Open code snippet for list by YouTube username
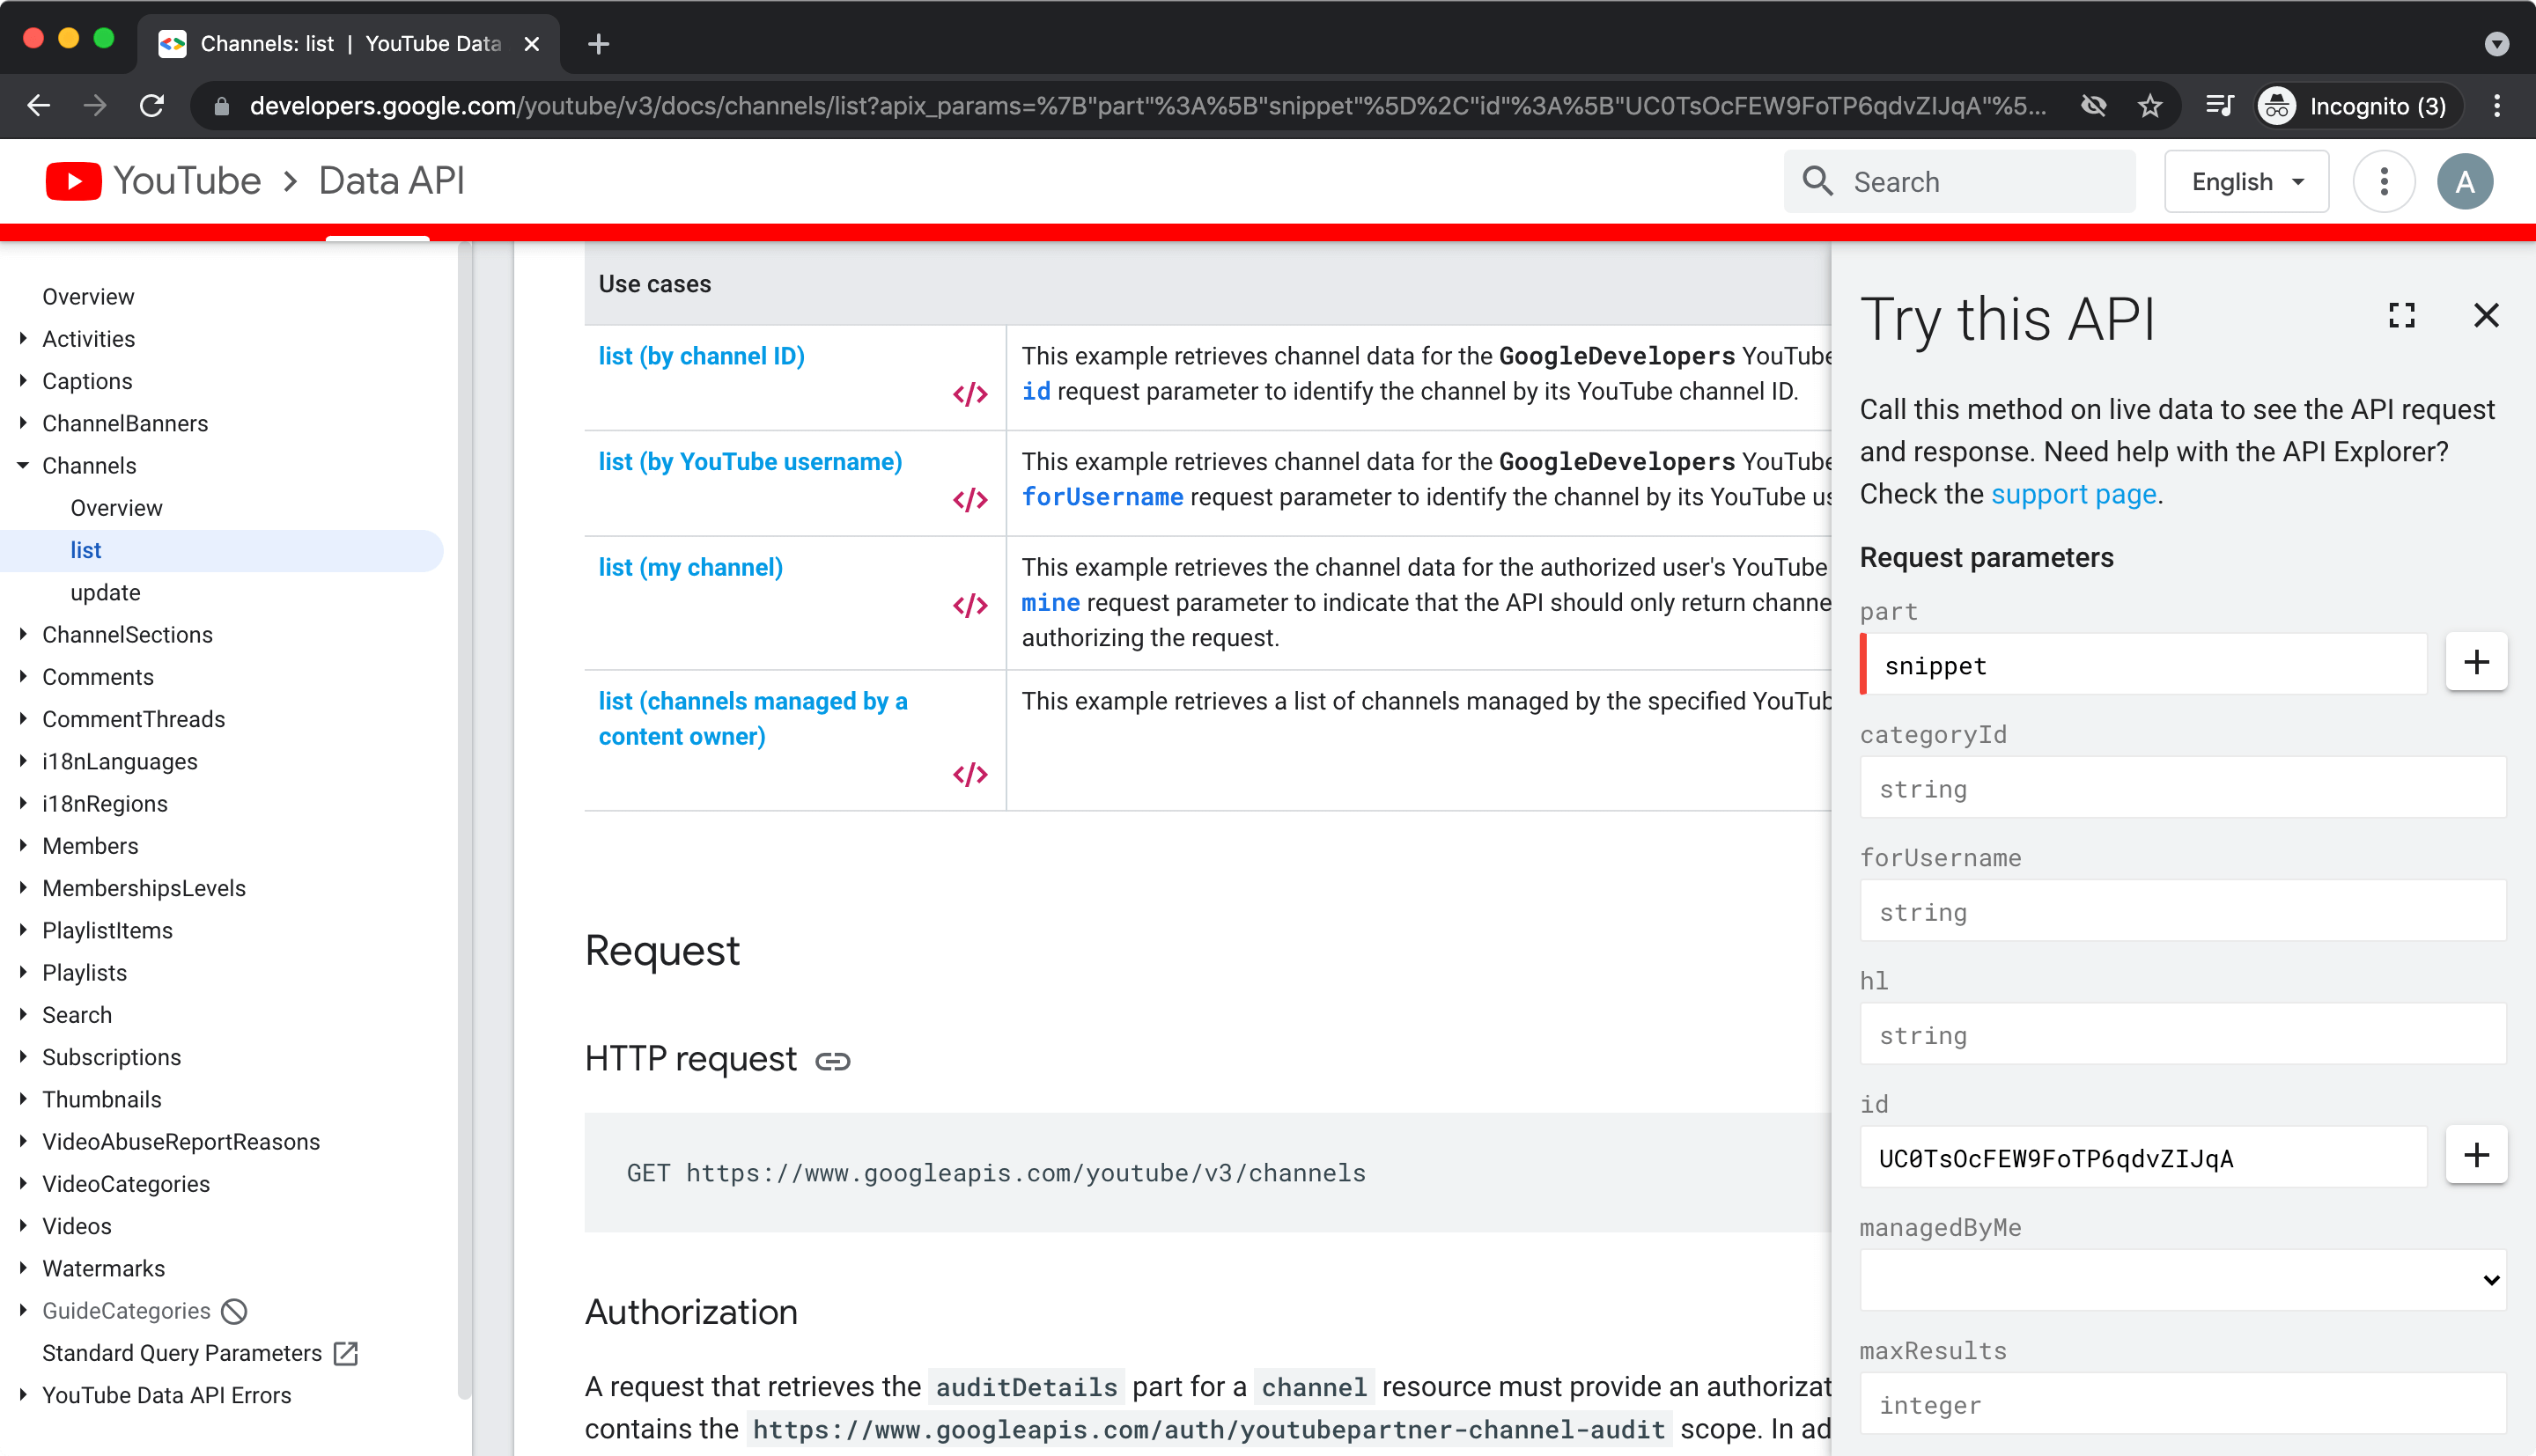Screen dimensions: 2536x1456 point(970,500)
